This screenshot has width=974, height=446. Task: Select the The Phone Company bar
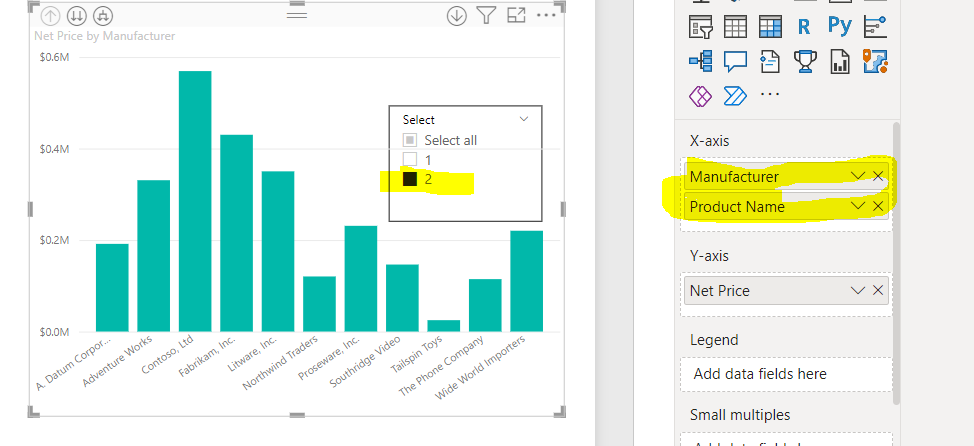tap(485, 306)
